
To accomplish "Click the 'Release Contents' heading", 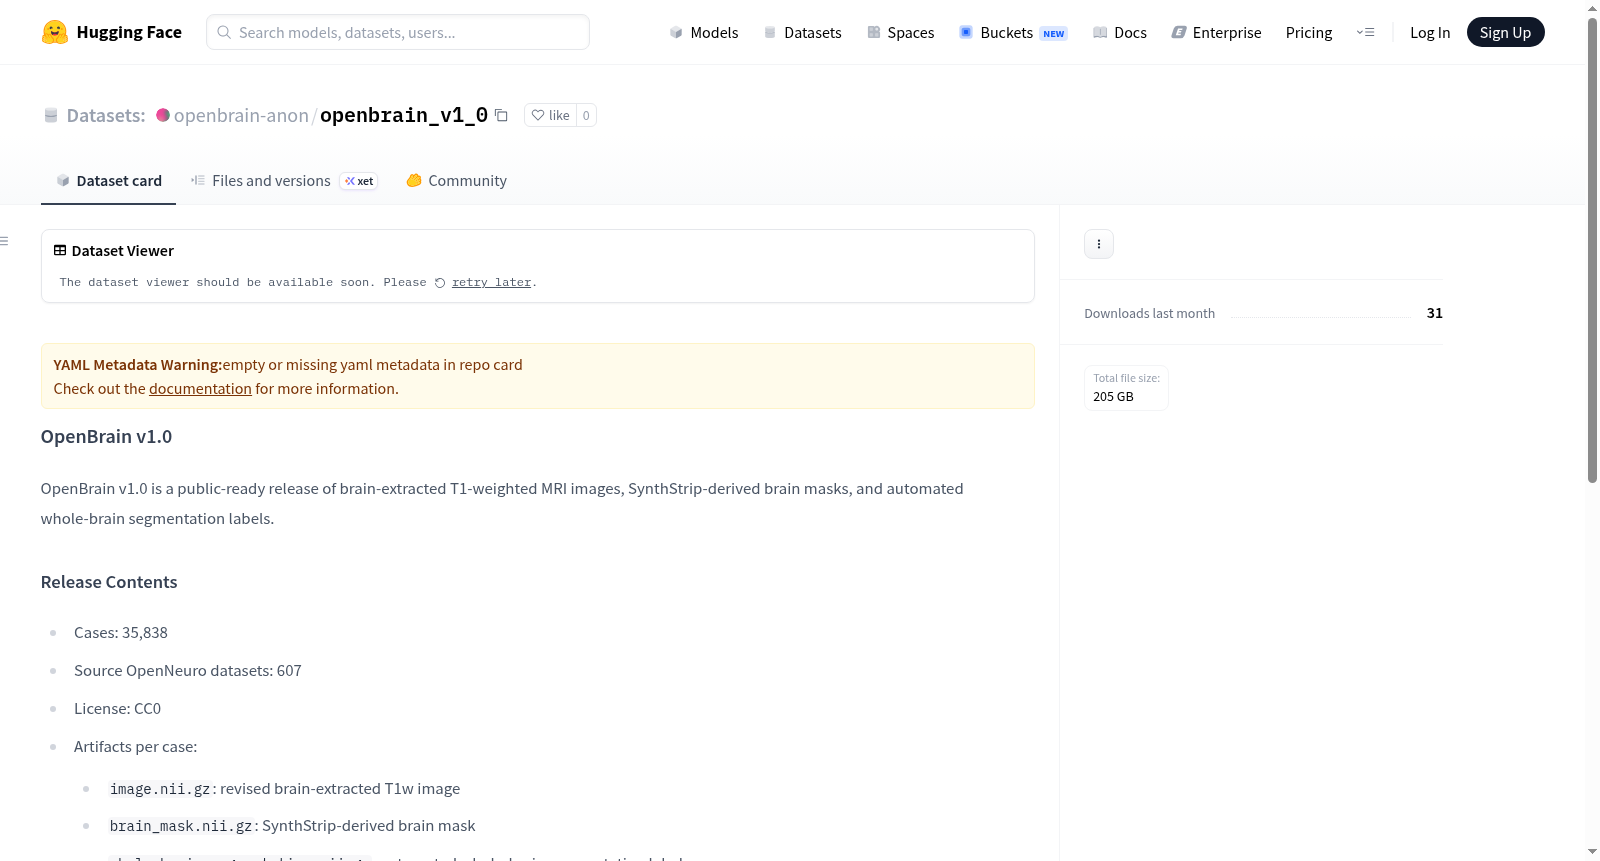I will pyautogui.click(x=109, y=582).
